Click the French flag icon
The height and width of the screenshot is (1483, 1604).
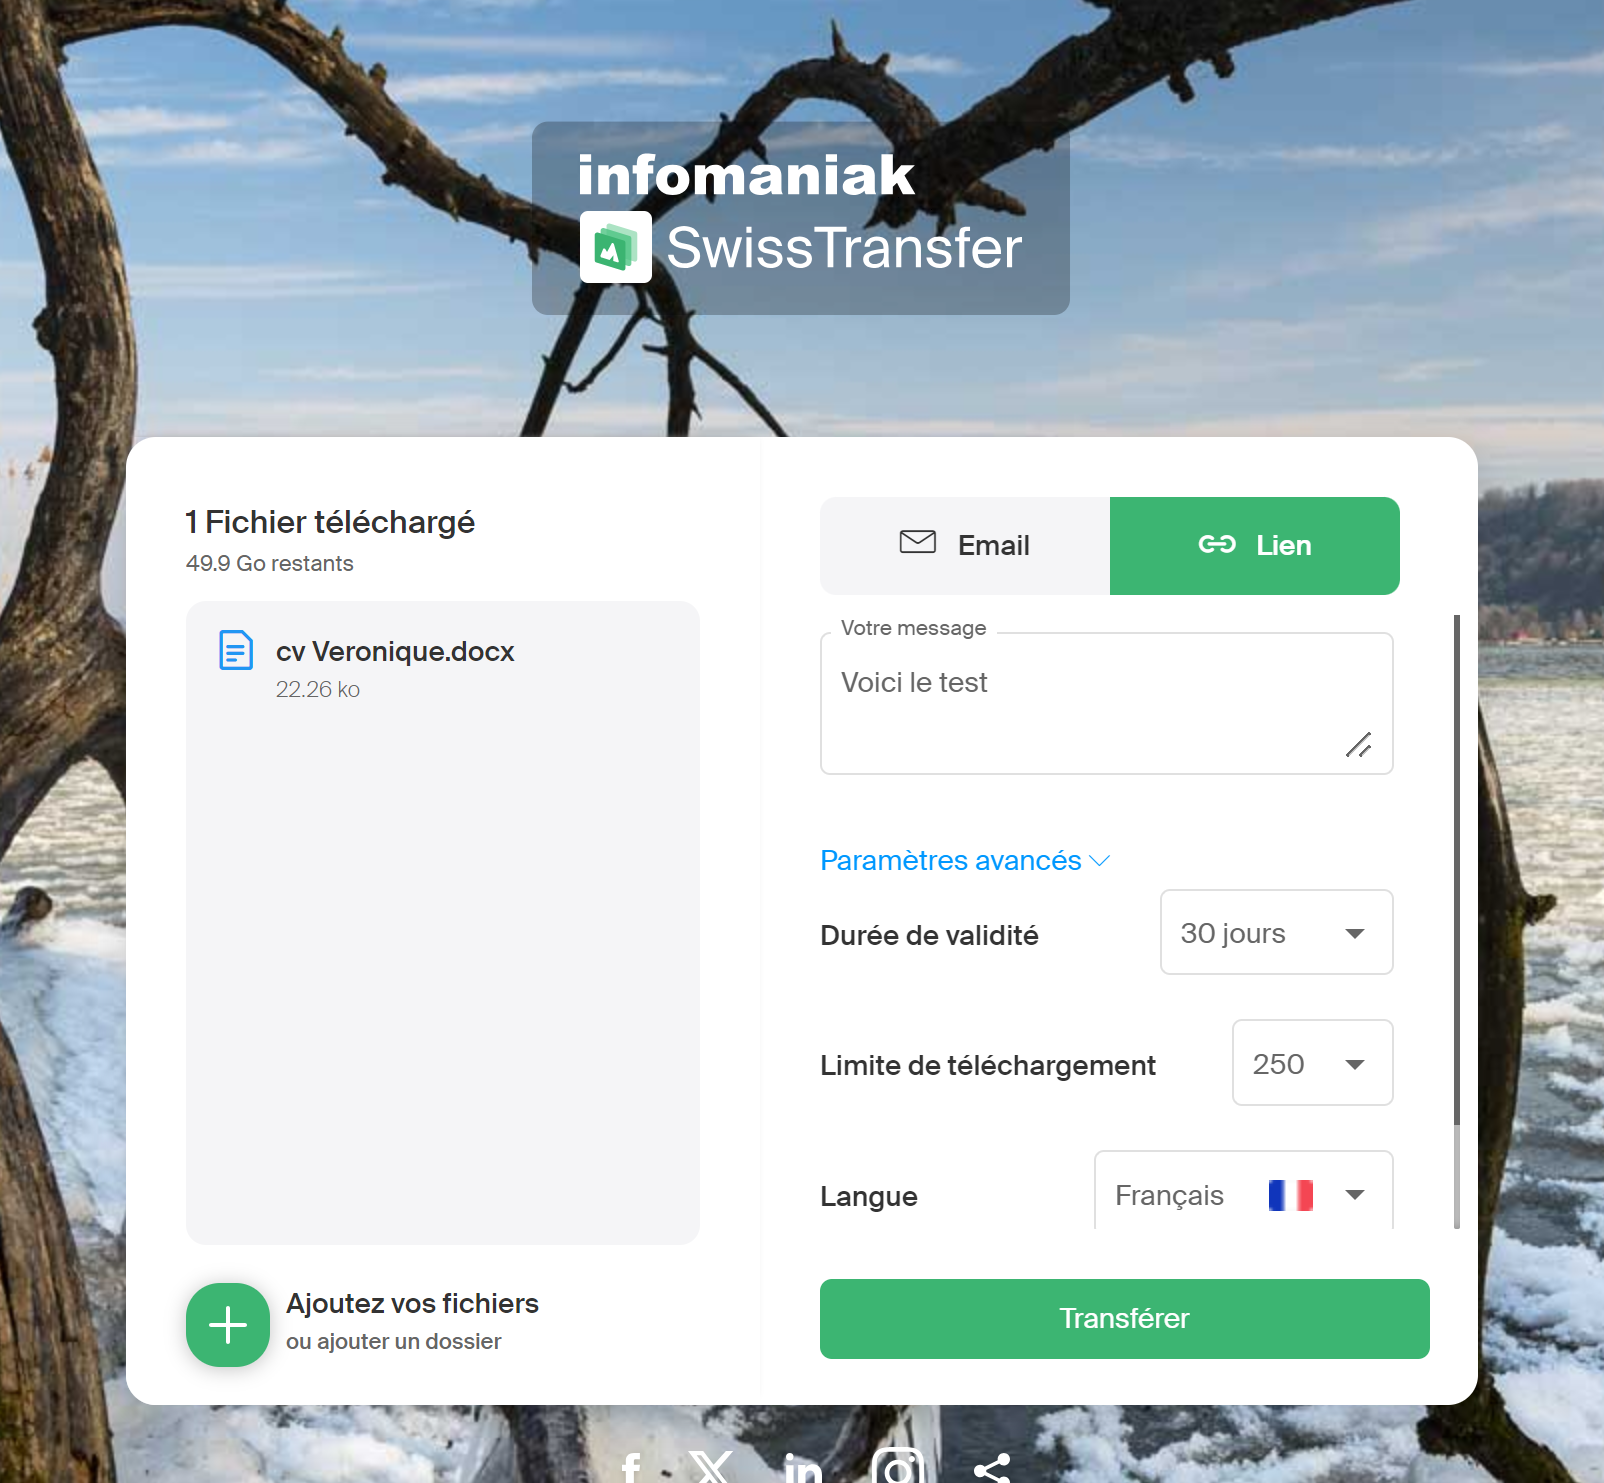point(1291,1195)
